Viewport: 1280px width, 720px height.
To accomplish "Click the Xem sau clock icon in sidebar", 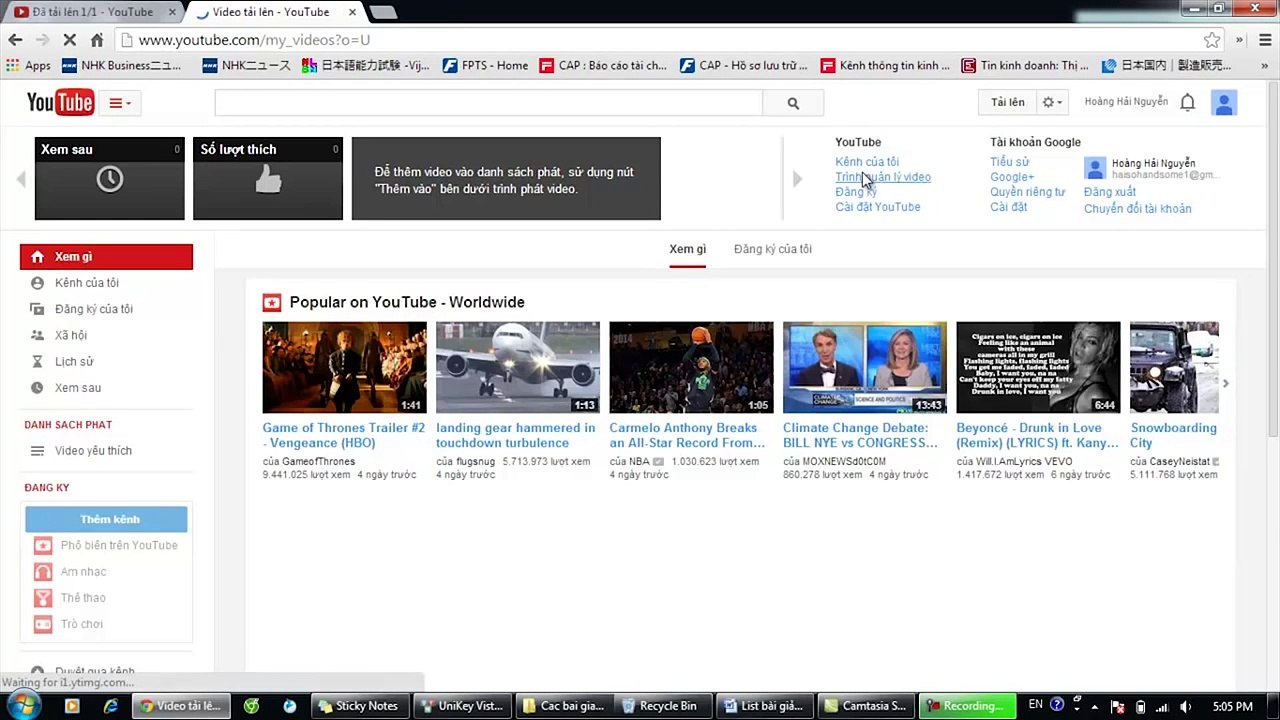I will point(37,387).
